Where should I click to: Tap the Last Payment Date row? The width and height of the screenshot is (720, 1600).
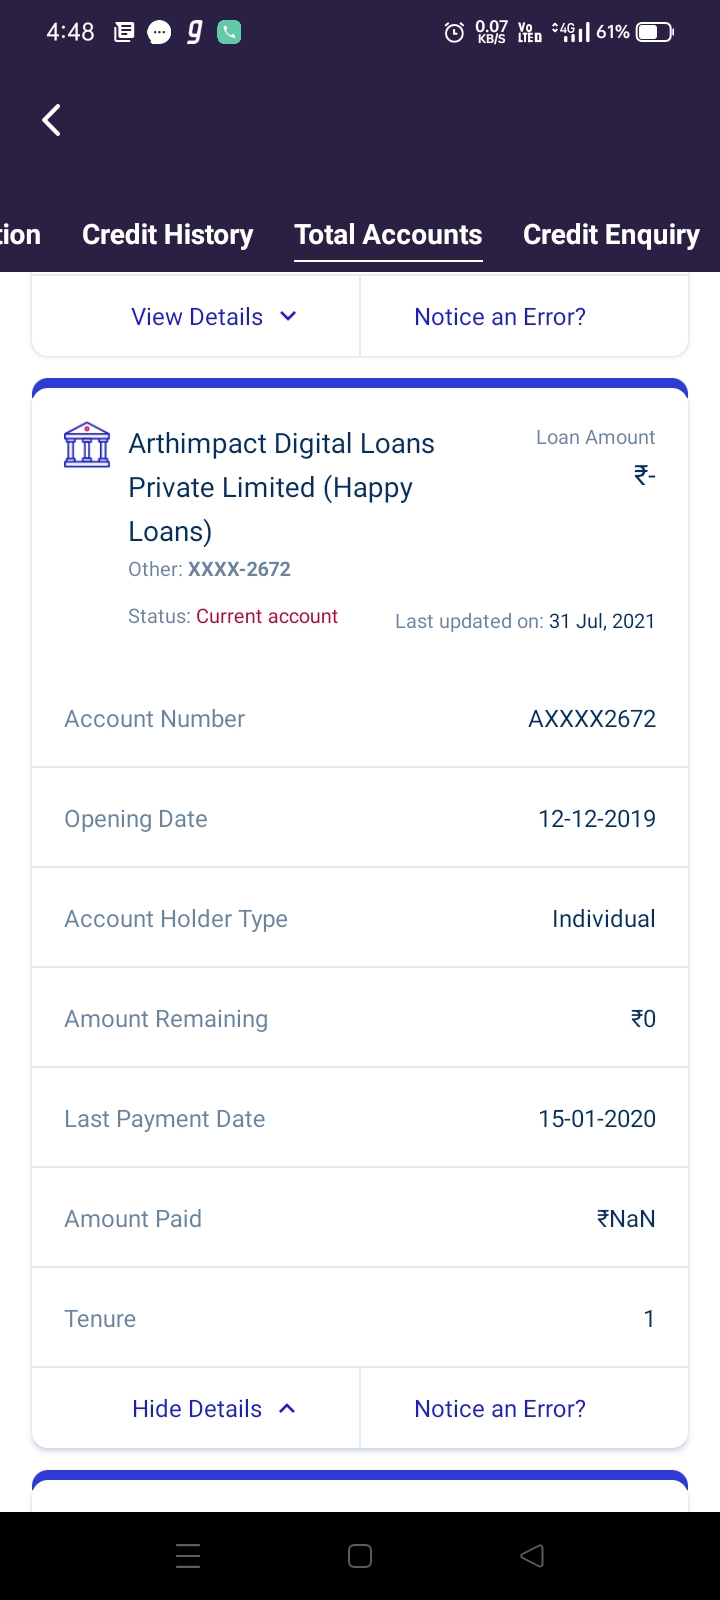click(x=360, y=1119)
